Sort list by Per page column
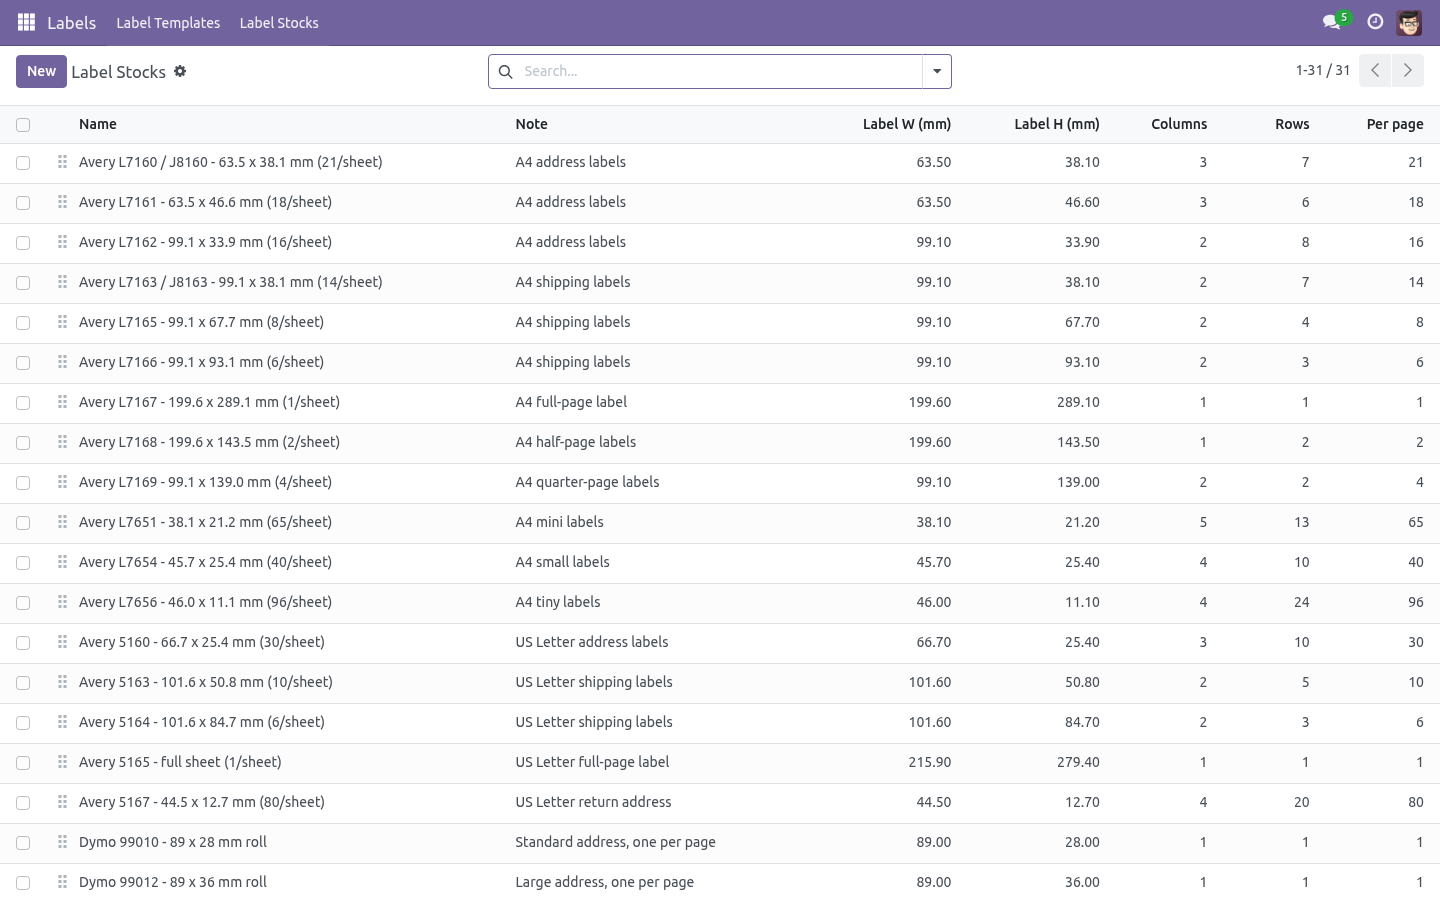This screenshot has width=1440, height=900. point(1395,124)
